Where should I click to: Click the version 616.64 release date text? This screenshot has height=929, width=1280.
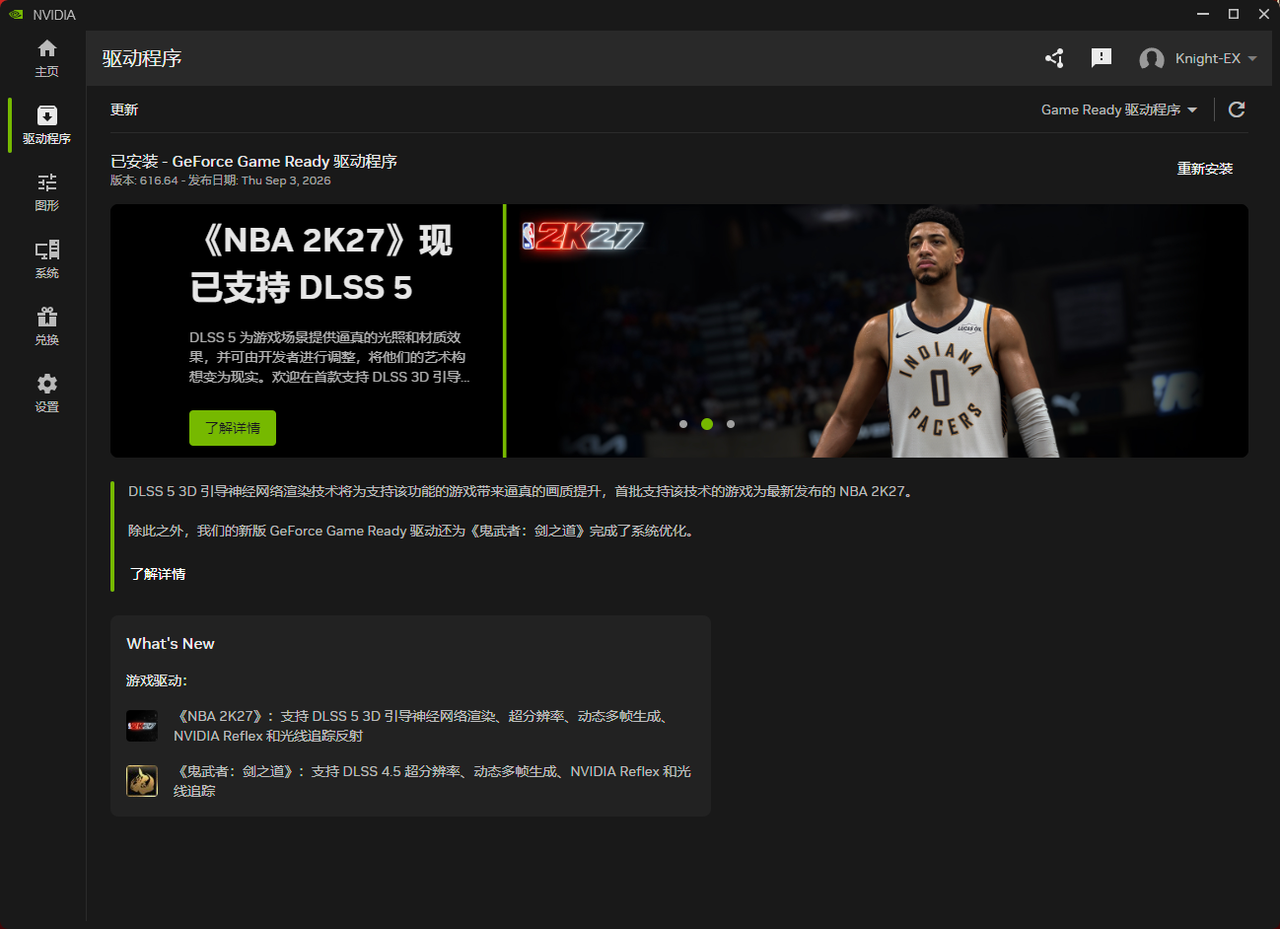pos(220,181)
